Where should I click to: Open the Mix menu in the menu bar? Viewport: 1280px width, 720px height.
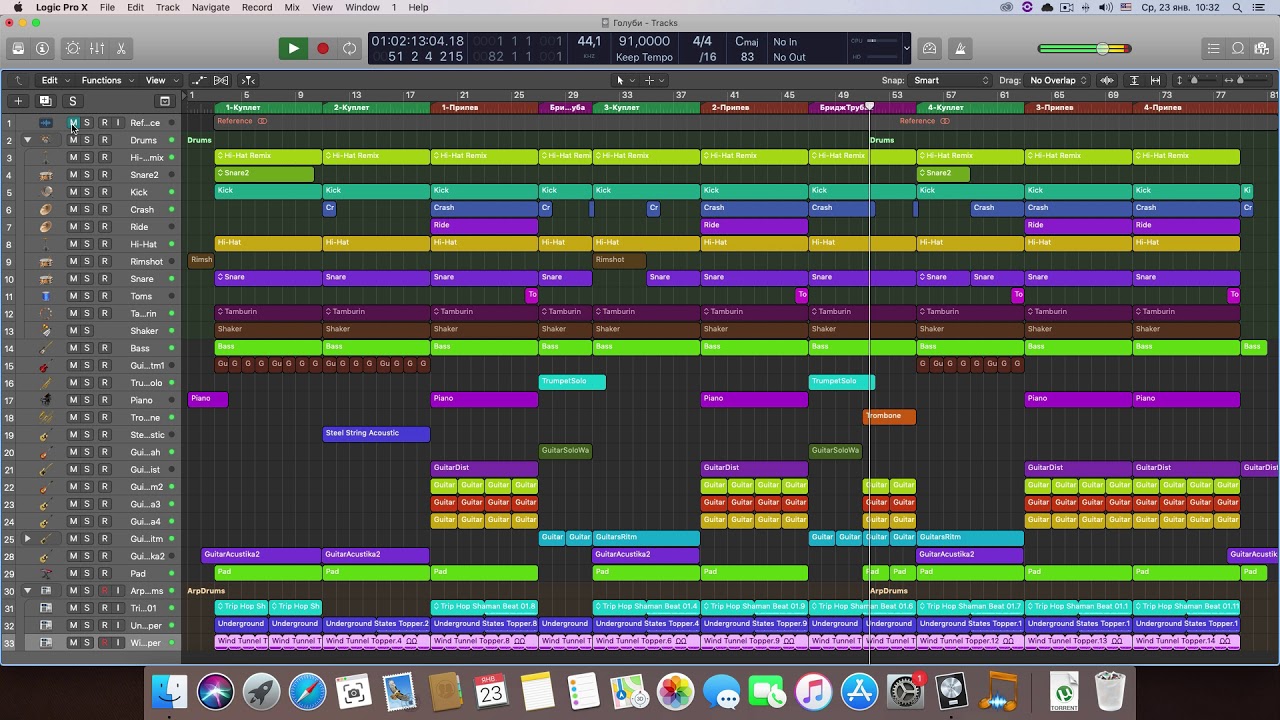click(292, 7)
